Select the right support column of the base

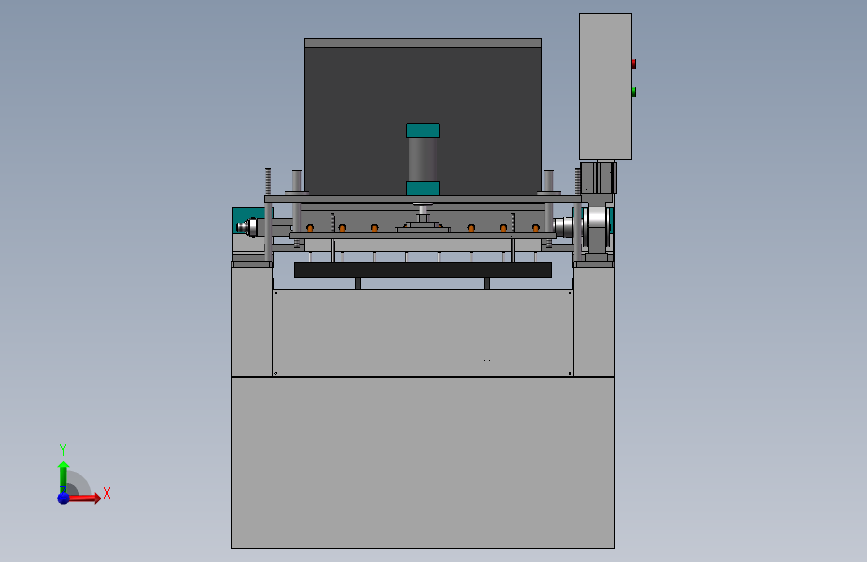click(x=594, y=322)
